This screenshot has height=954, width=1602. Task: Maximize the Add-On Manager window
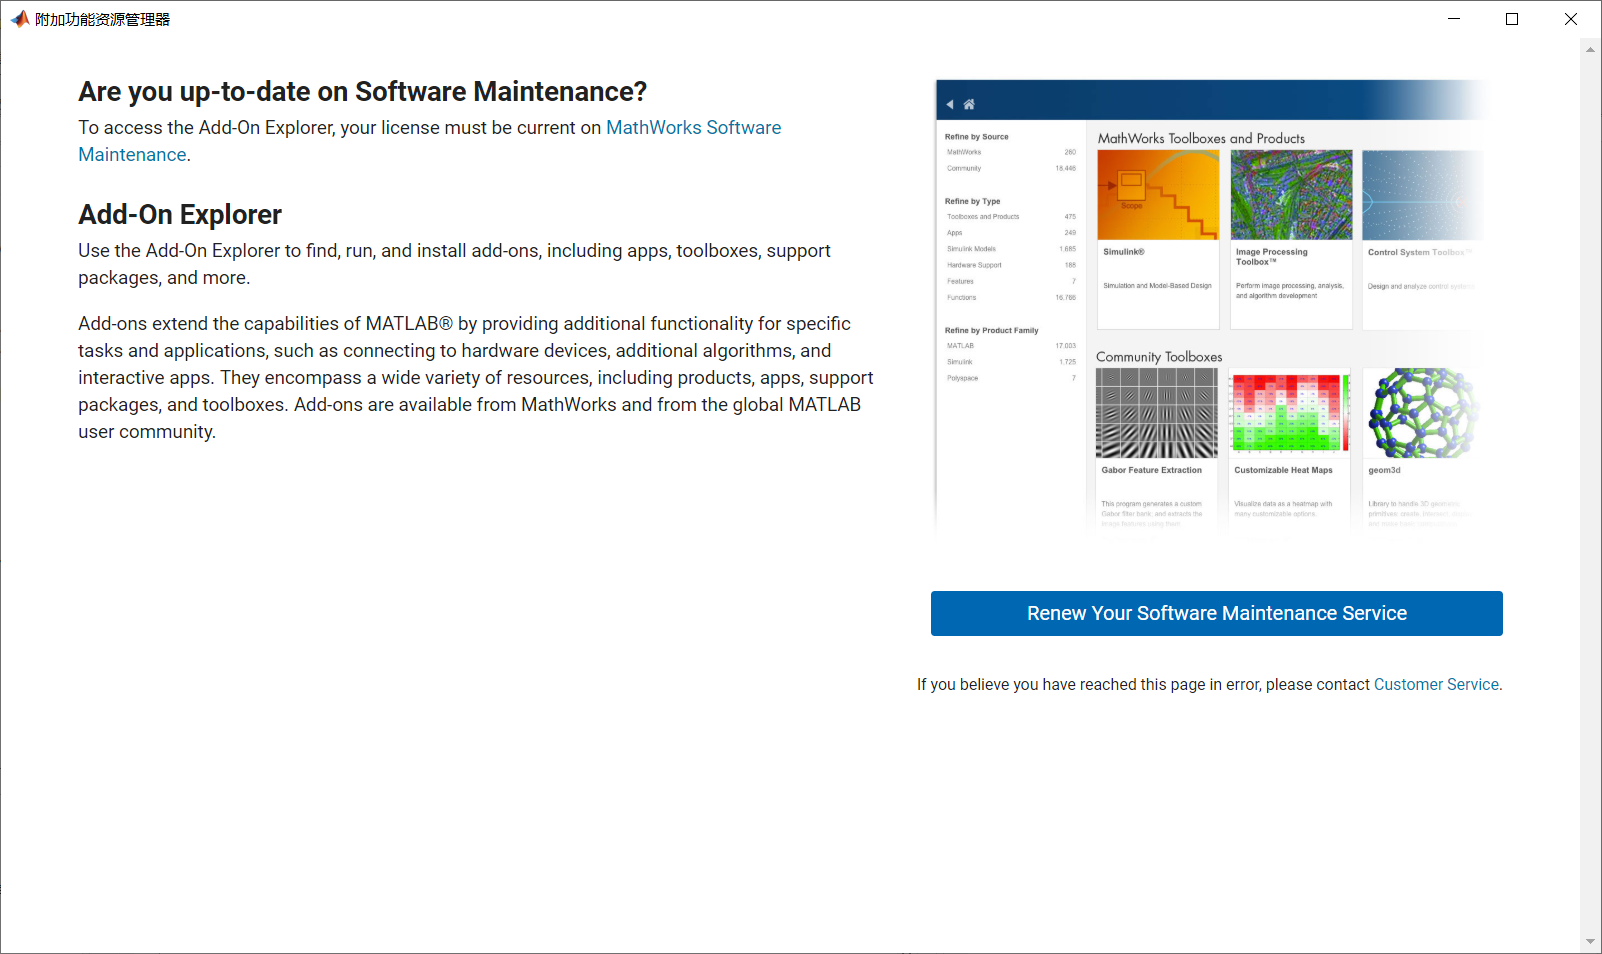pyautogui.click(x=1512, y=19)
